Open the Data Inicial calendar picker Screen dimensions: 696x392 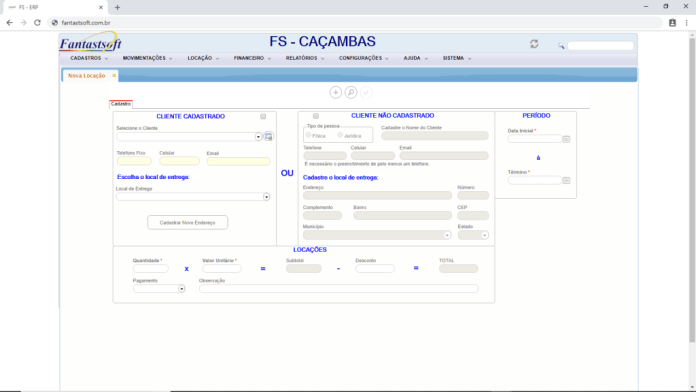(566, 139)
